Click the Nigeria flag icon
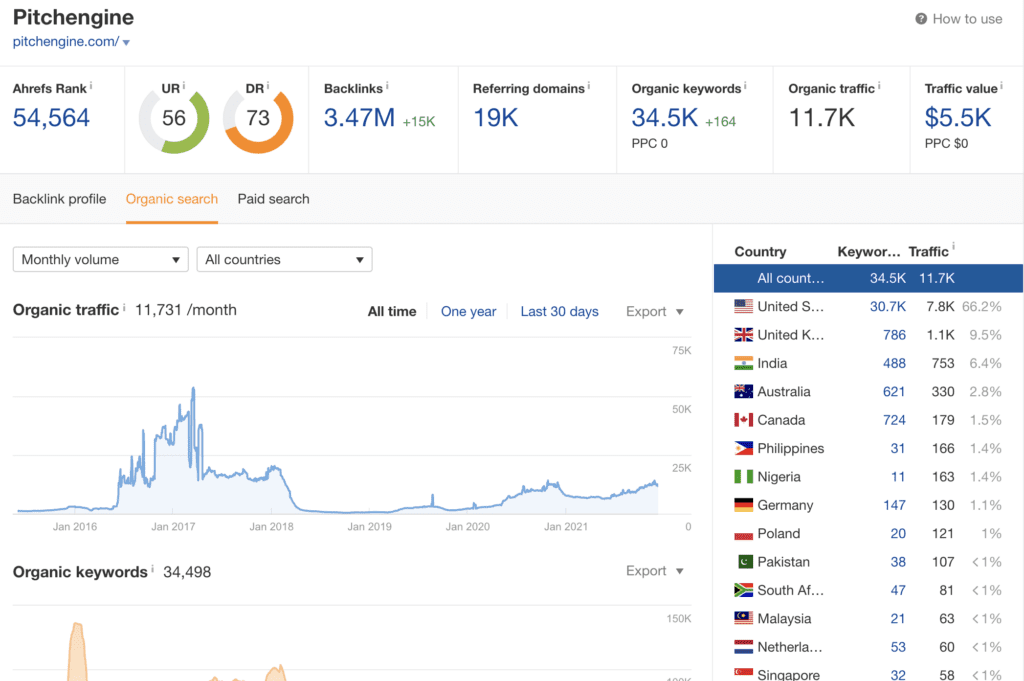 coord(743,477)
